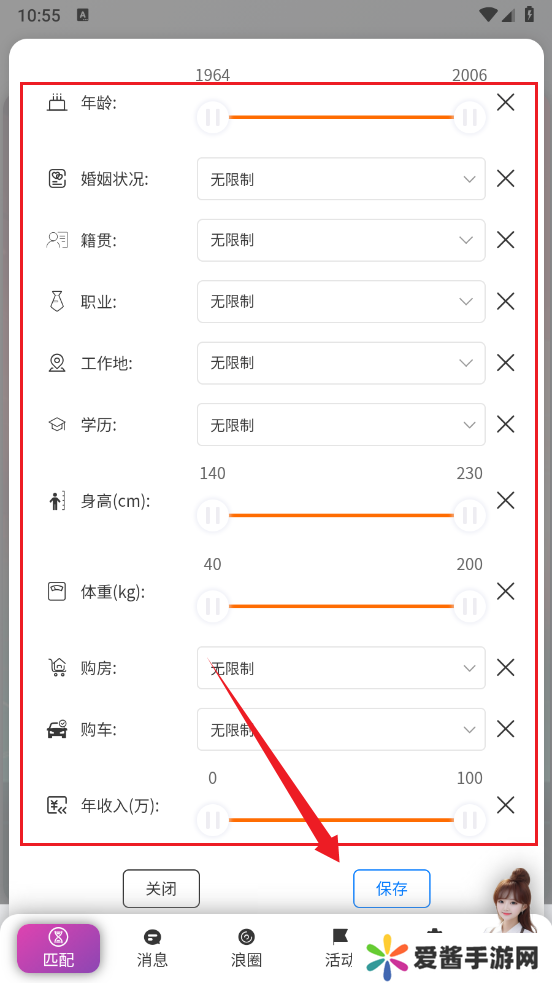Click the 保存 button

click(x=392, y=888)
